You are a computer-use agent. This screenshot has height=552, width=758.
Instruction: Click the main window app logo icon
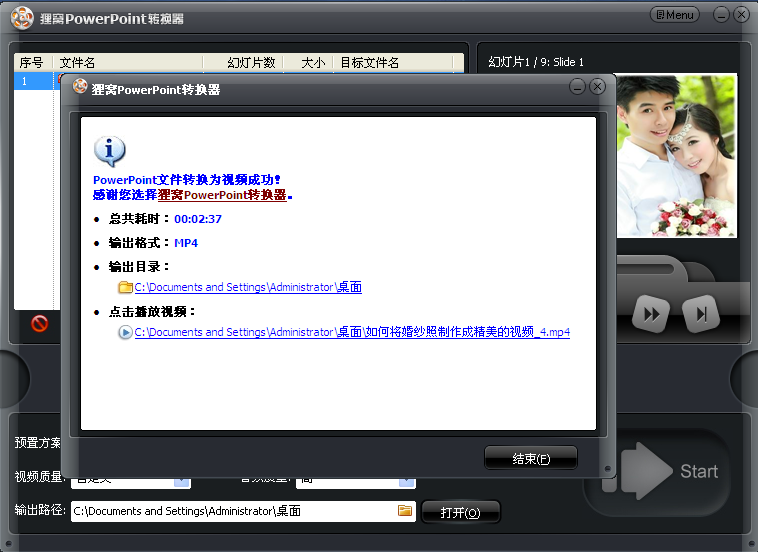[x=22, y=18]
